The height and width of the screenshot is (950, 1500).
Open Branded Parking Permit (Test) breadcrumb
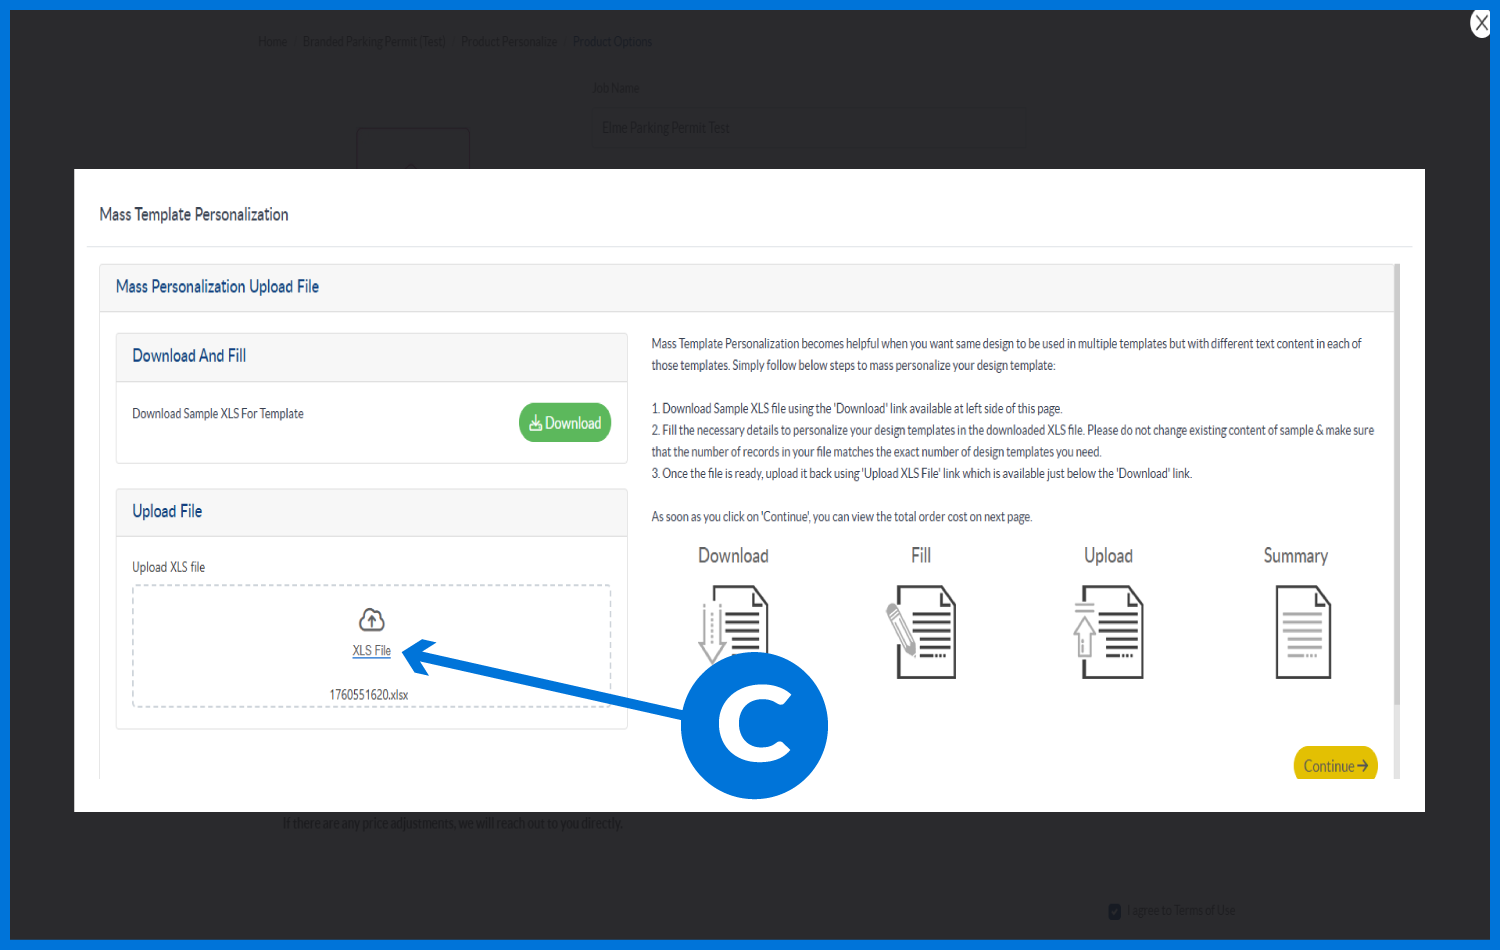point(374,42)
